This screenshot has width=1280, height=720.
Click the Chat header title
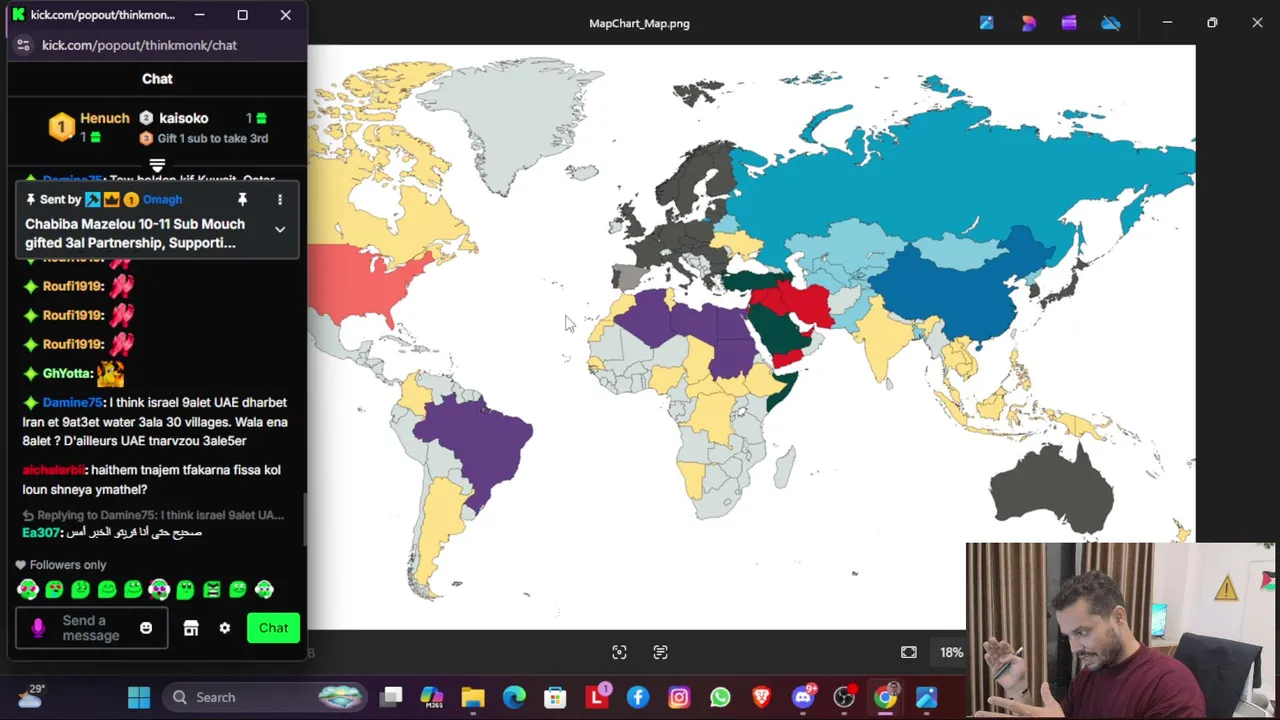point(157,78)
